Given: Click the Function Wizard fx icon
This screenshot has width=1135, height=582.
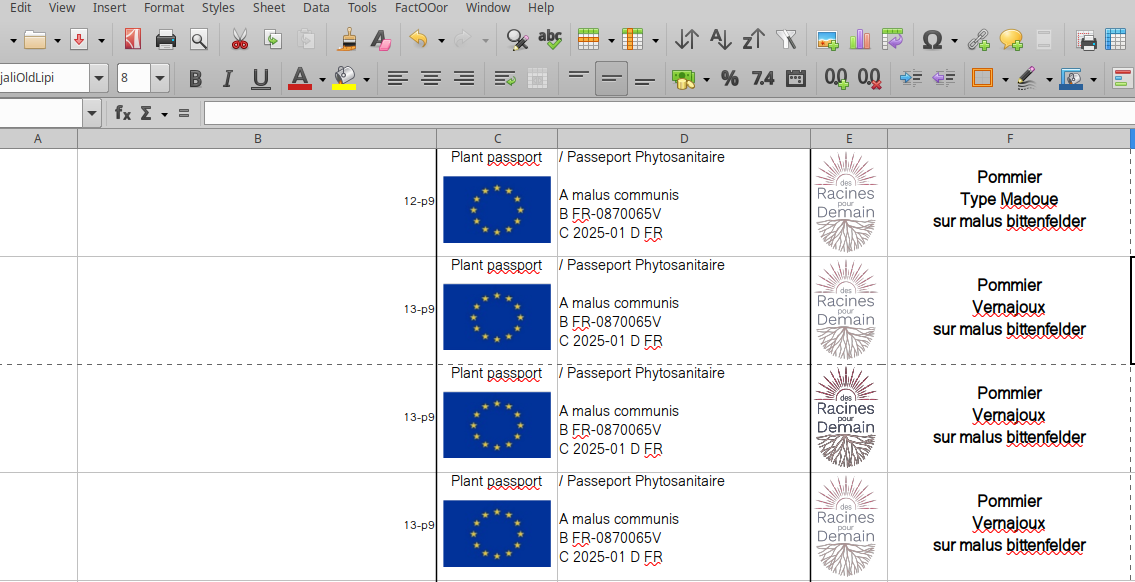Looking at the screenshot, I should click(x=123, y=113).
